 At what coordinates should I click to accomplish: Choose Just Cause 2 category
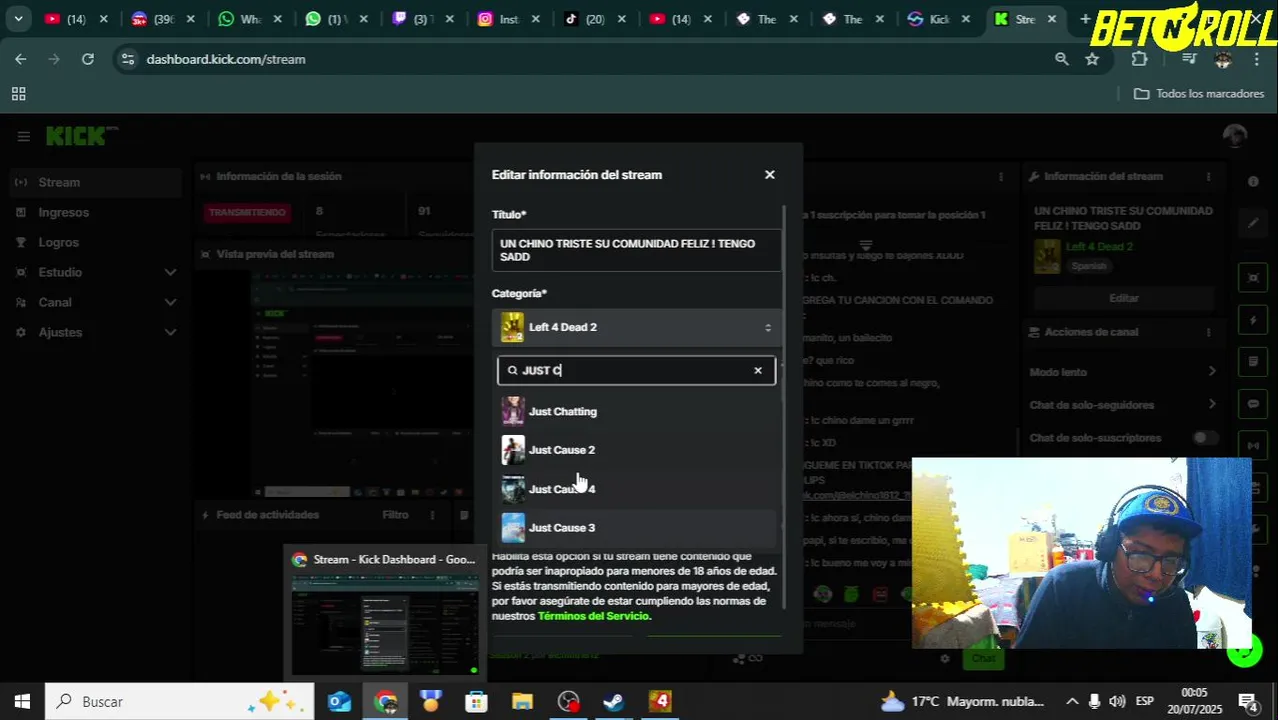pos(636,450)
